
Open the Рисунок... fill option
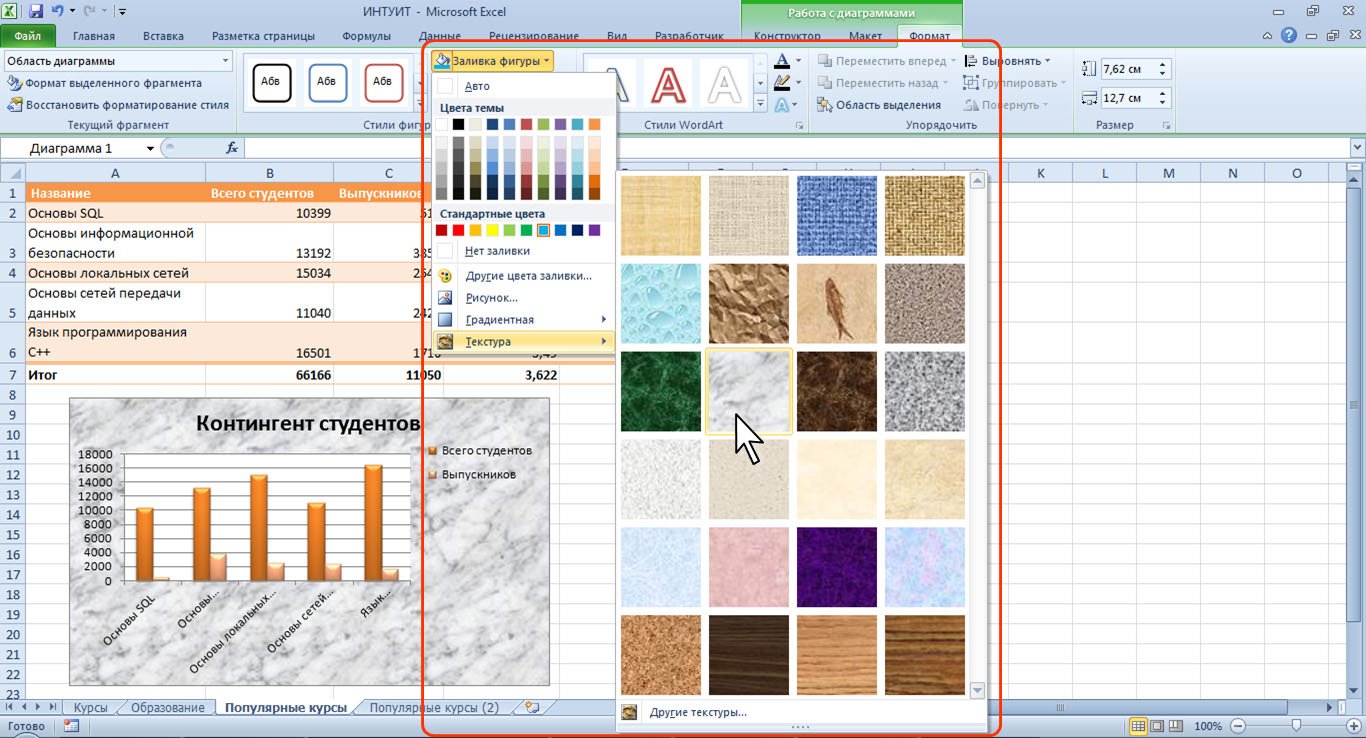point(491,298)
